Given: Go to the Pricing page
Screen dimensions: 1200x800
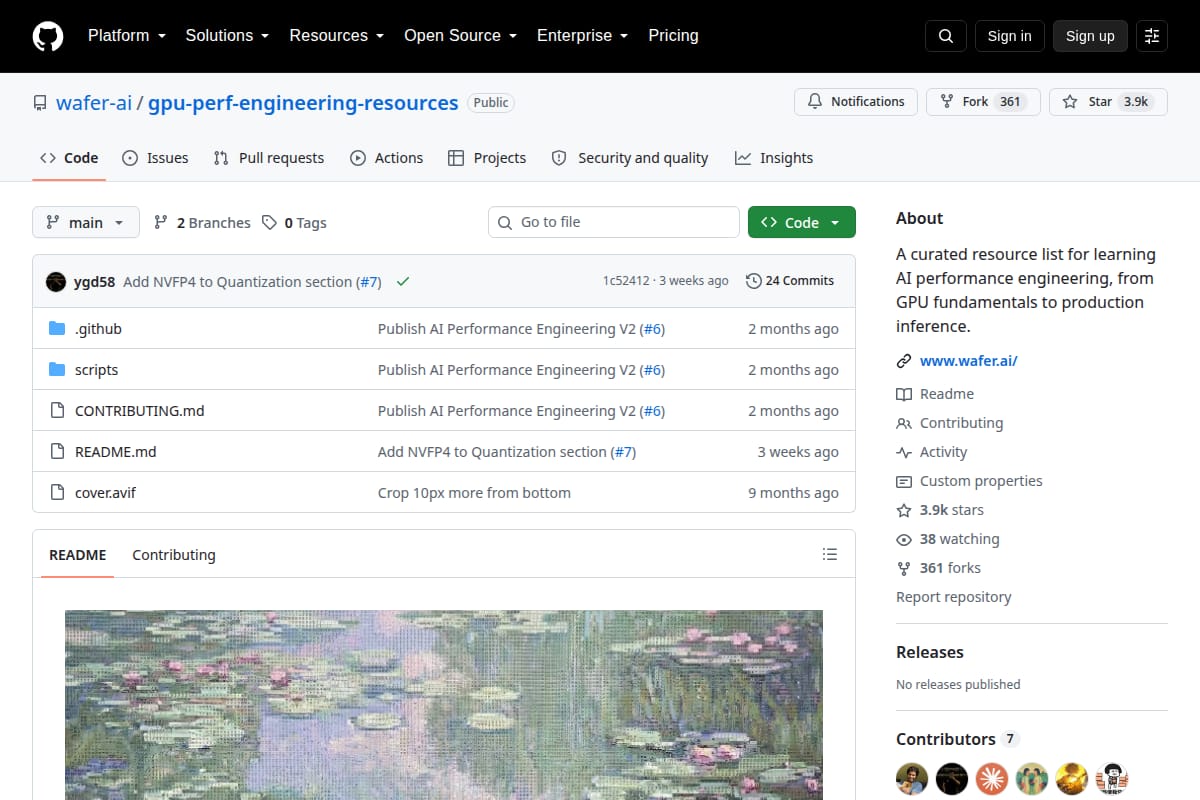Looking at the screenshot, I should [673, 36].
